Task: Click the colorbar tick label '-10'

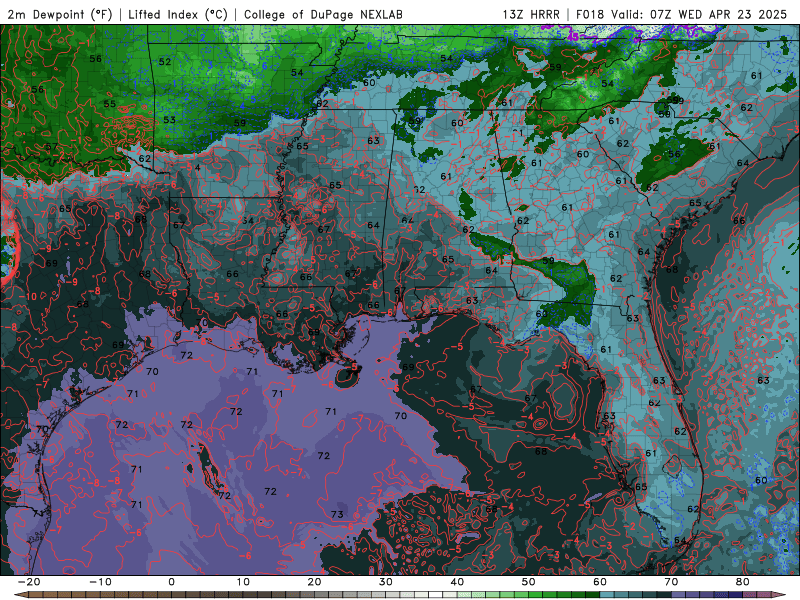Action: coord(100,582)
